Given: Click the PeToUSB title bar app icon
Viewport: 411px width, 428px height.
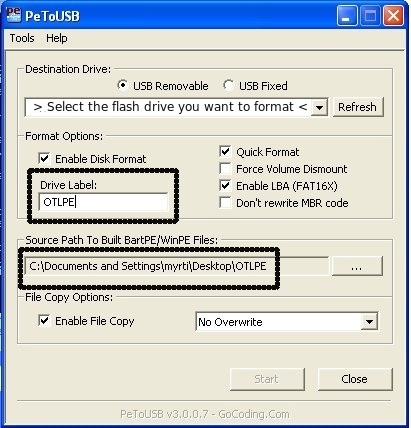Looking at the screenshot, I should (x=14, y=15).
